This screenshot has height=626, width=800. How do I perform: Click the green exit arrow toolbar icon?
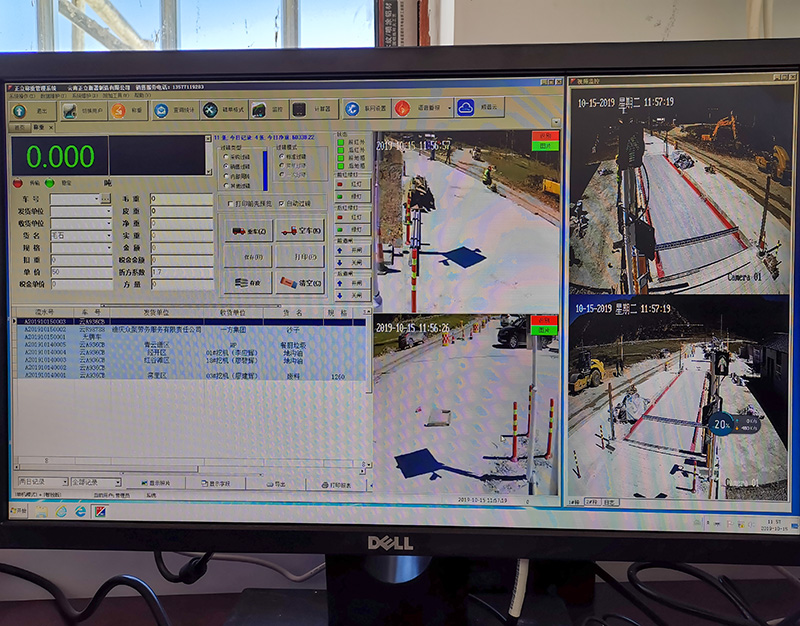20,111
